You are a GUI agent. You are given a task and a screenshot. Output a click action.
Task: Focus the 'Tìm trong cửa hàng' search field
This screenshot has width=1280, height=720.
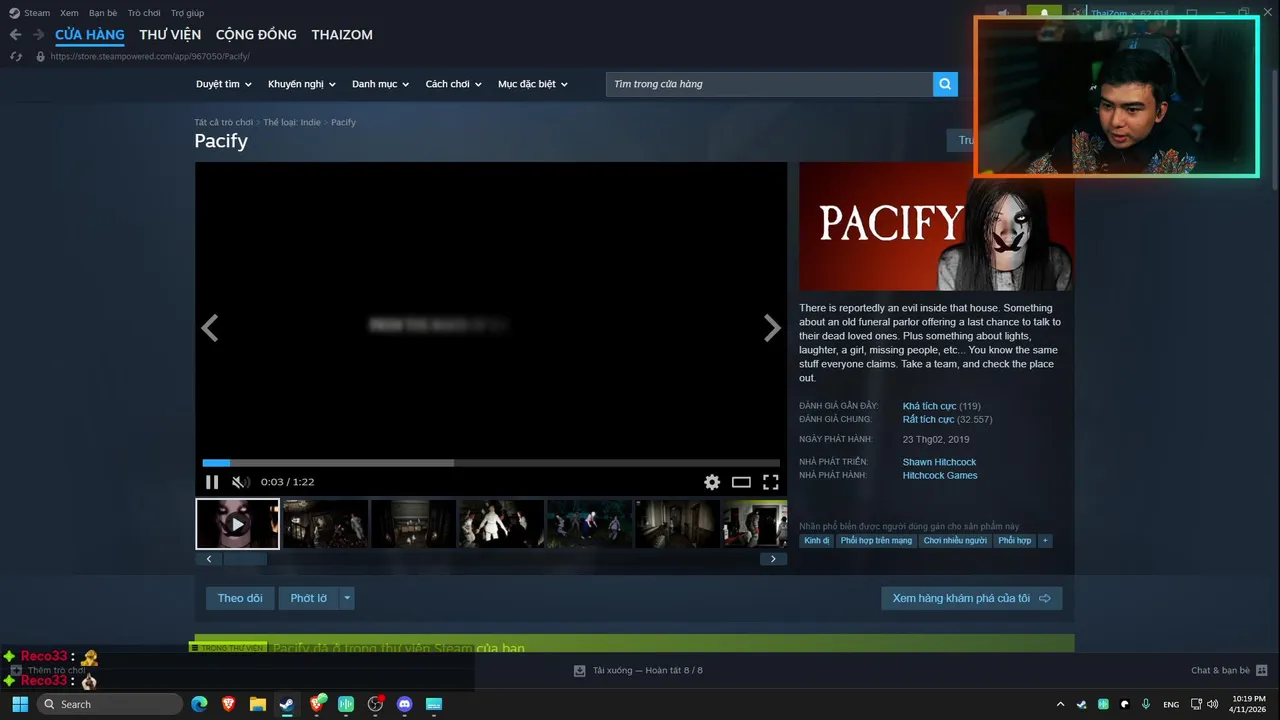(769, 84)
